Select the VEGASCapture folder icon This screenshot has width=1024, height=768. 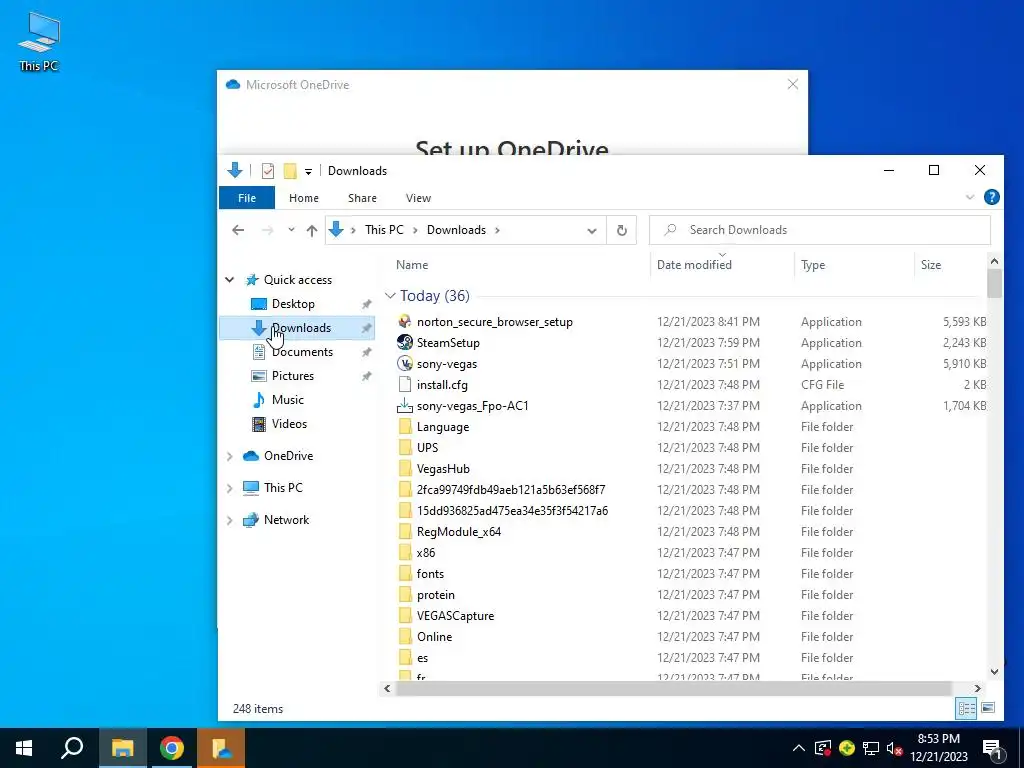tap(405, 616)
